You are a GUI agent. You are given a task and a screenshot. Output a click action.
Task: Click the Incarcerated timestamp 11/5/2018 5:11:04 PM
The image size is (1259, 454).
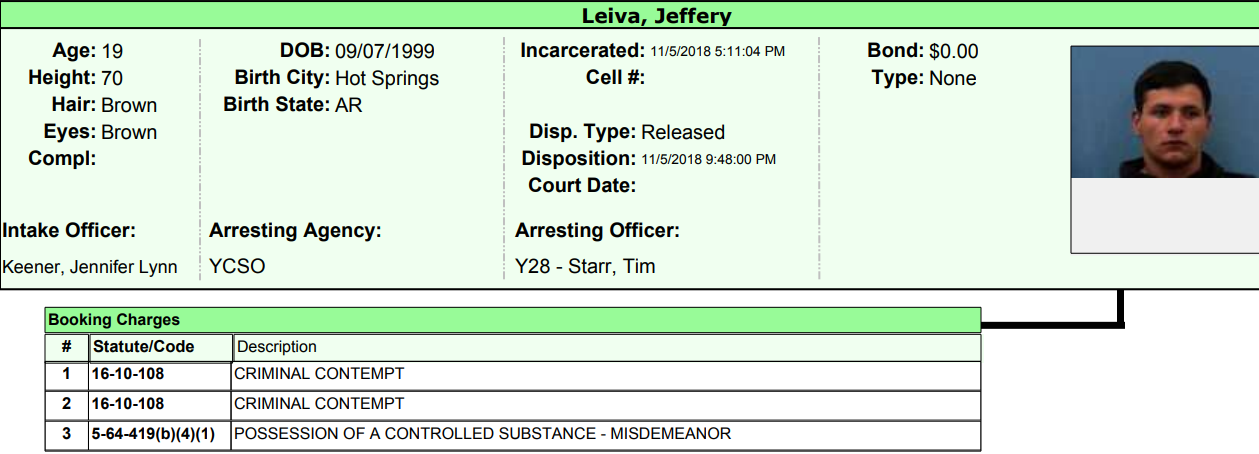(717, 51)
